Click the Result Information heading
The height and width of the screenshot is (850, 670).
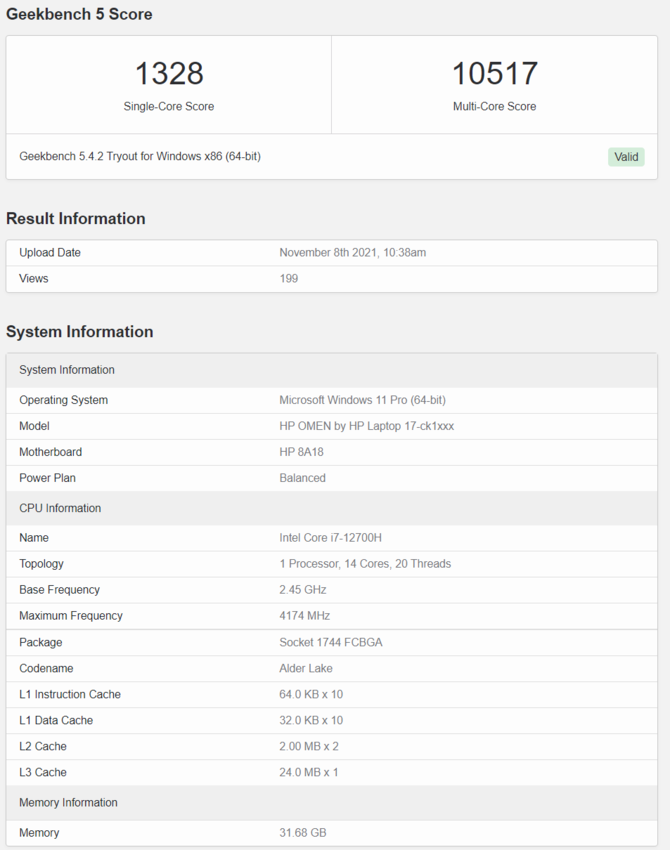coord(75,218)
